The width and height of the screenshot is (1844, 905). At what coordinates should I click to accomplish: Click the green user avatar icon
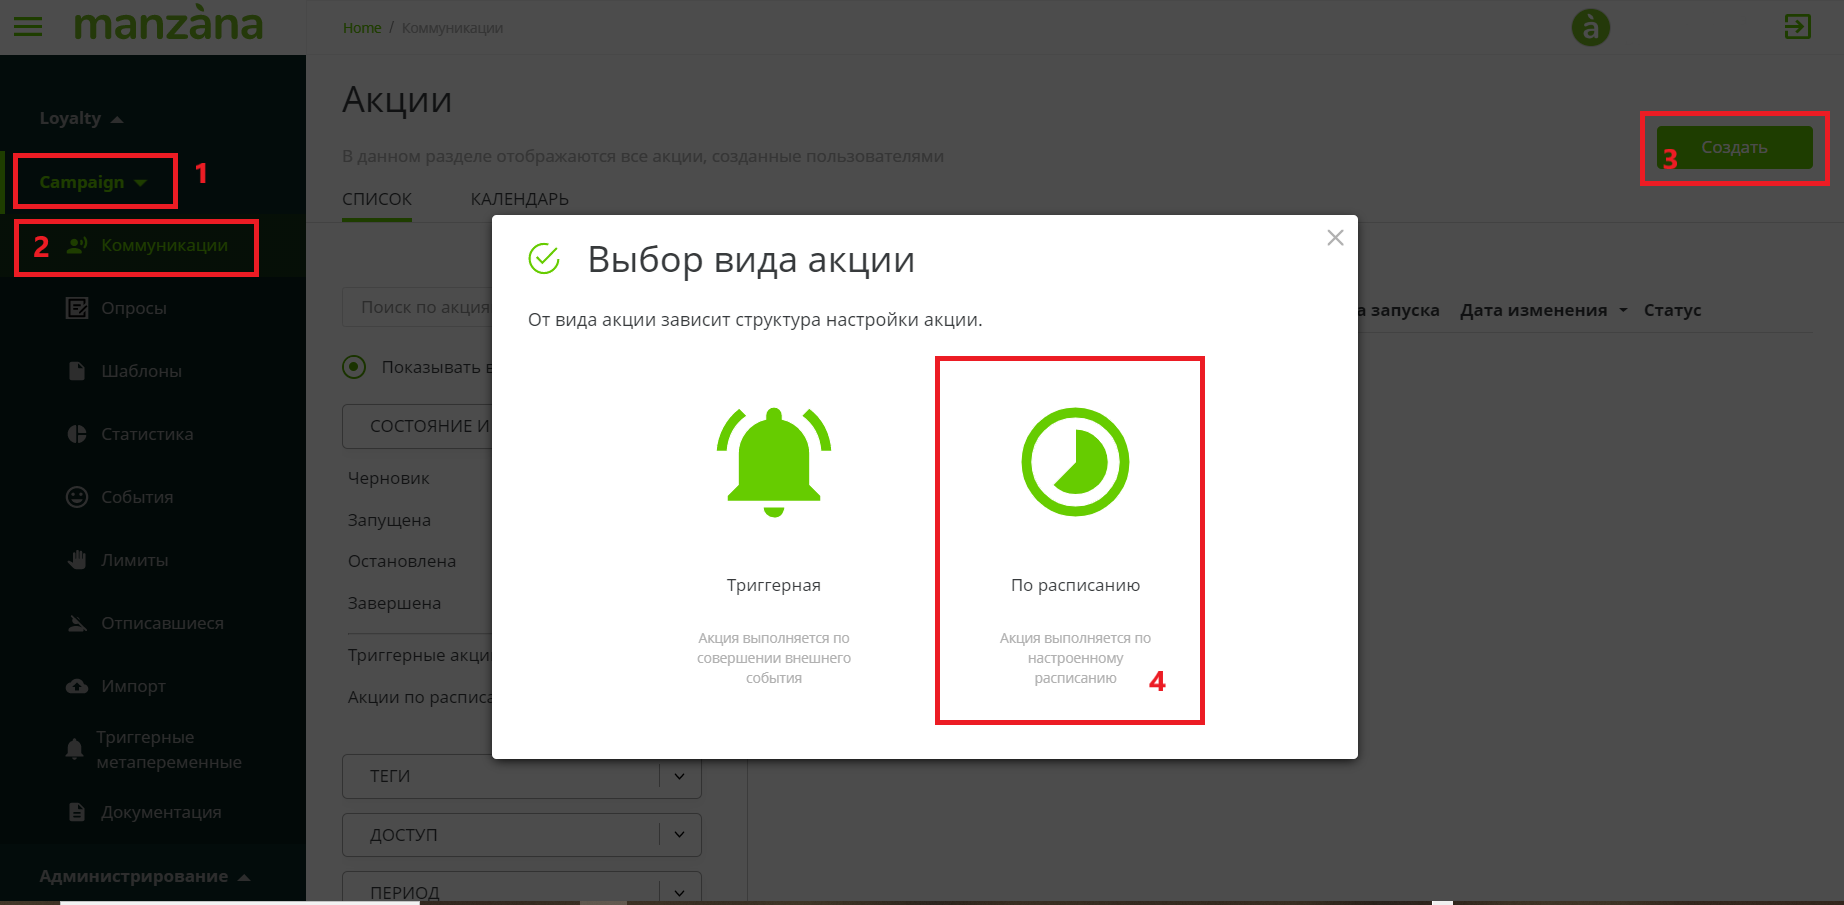click(1590, 27)
